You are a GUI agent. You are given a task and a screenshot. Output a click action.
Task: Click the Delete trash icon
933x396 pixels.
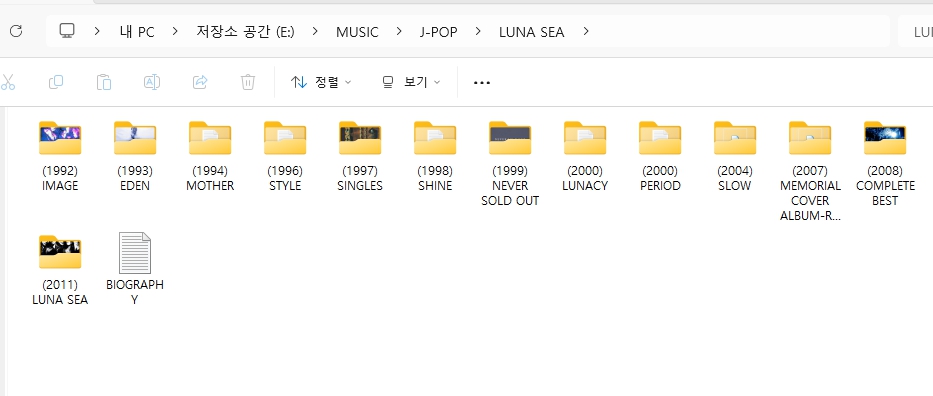coord(248,82)
